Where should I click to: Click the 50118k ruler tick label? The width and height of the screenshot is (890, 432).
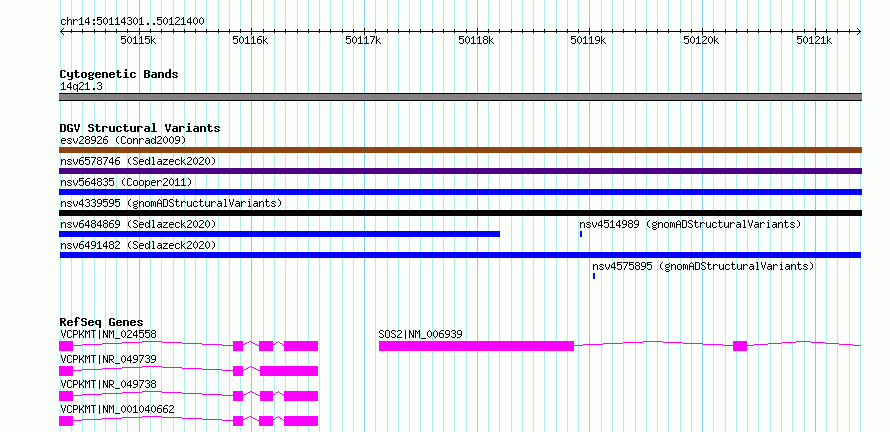click(476, 40)
